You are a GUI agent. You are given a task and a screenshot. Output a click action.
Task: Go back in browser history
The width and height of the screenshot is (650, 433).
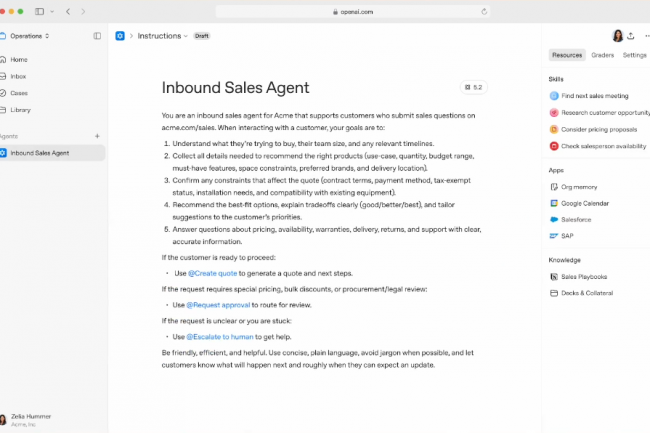click(x=68, y=12)
